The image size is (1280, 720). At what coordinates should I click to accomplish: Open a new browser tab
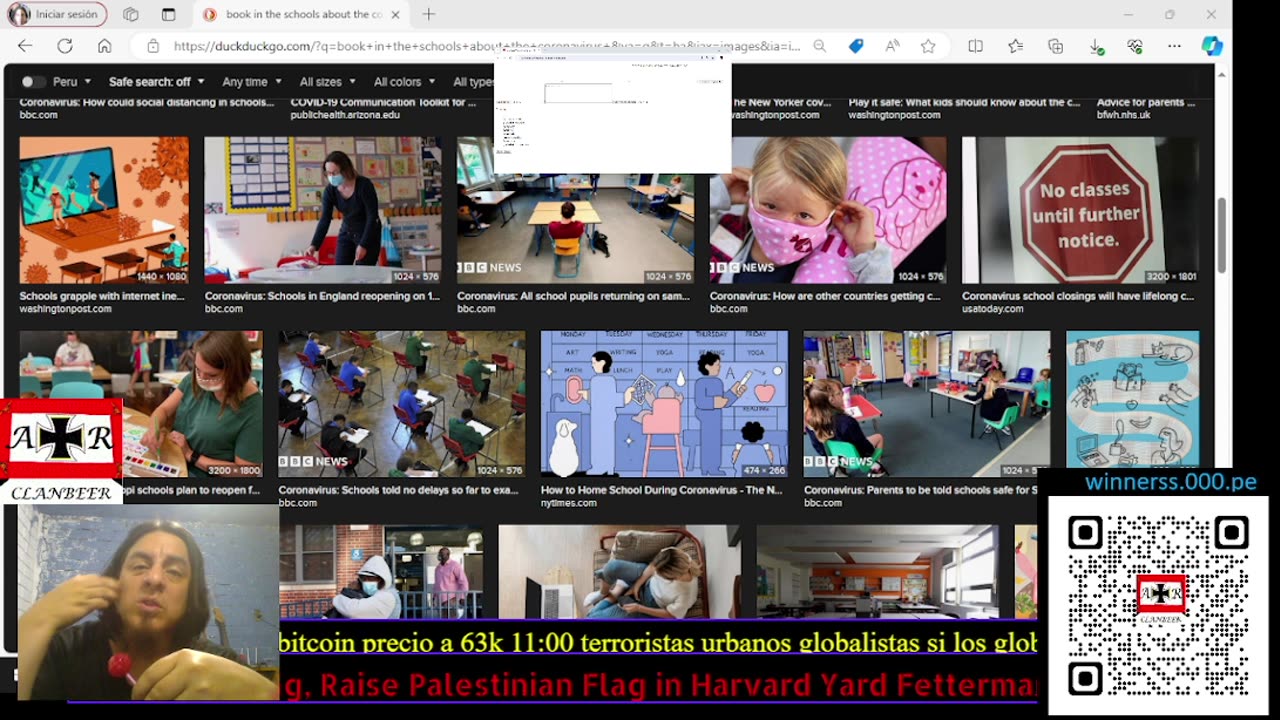[428, 14]
